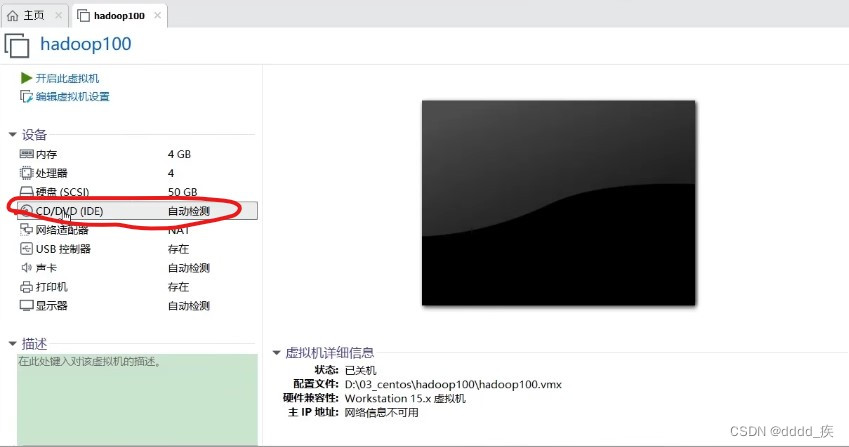This screenshot has height=447, width=849.
Task: Click the home icon on 主页 tab
Action: pos(12,16)
